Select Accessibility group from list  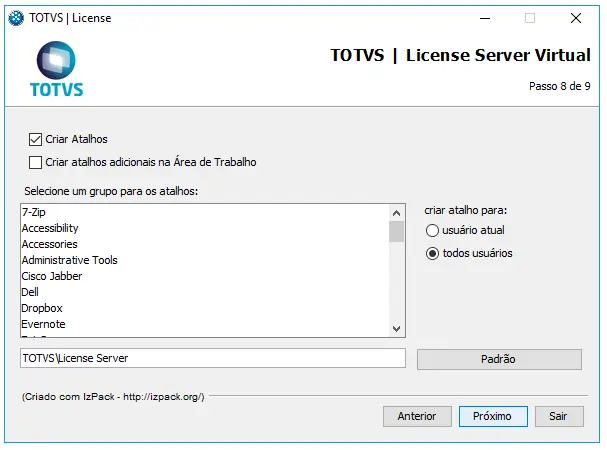click(x=50, y=228)
